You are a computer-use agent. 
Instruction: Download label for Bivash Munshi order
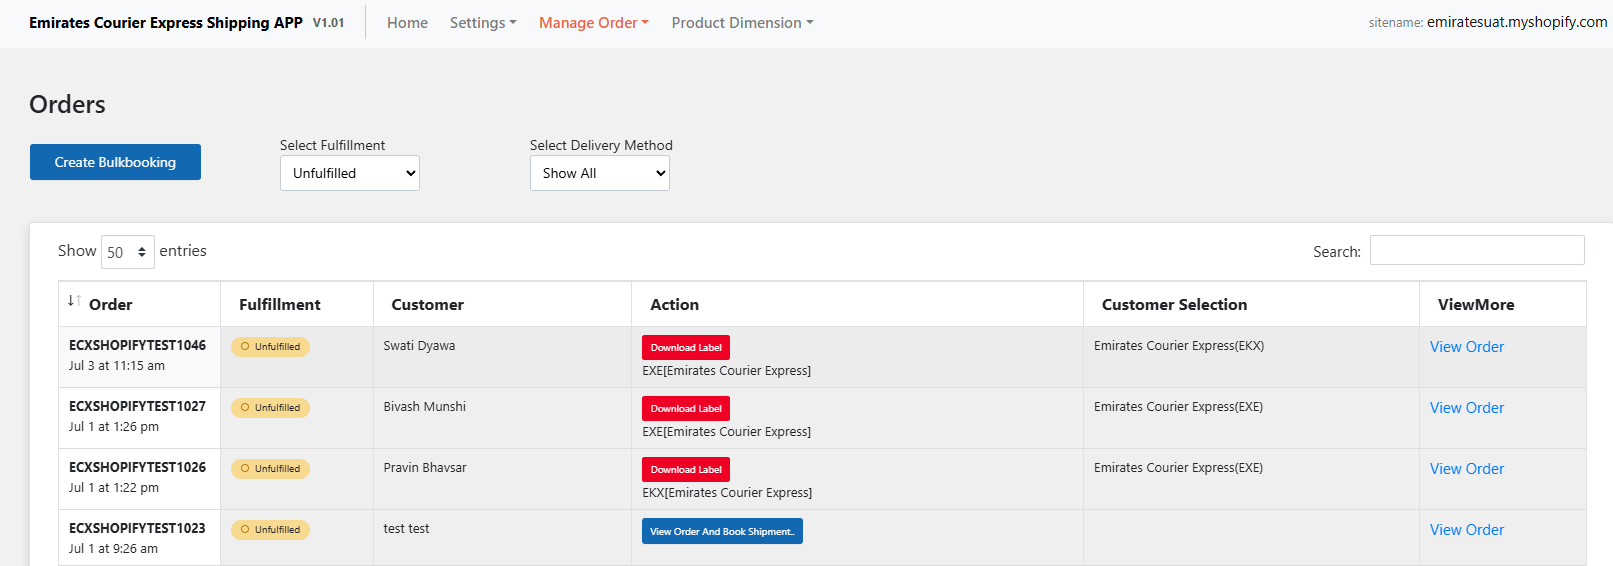tap(686, 409)
